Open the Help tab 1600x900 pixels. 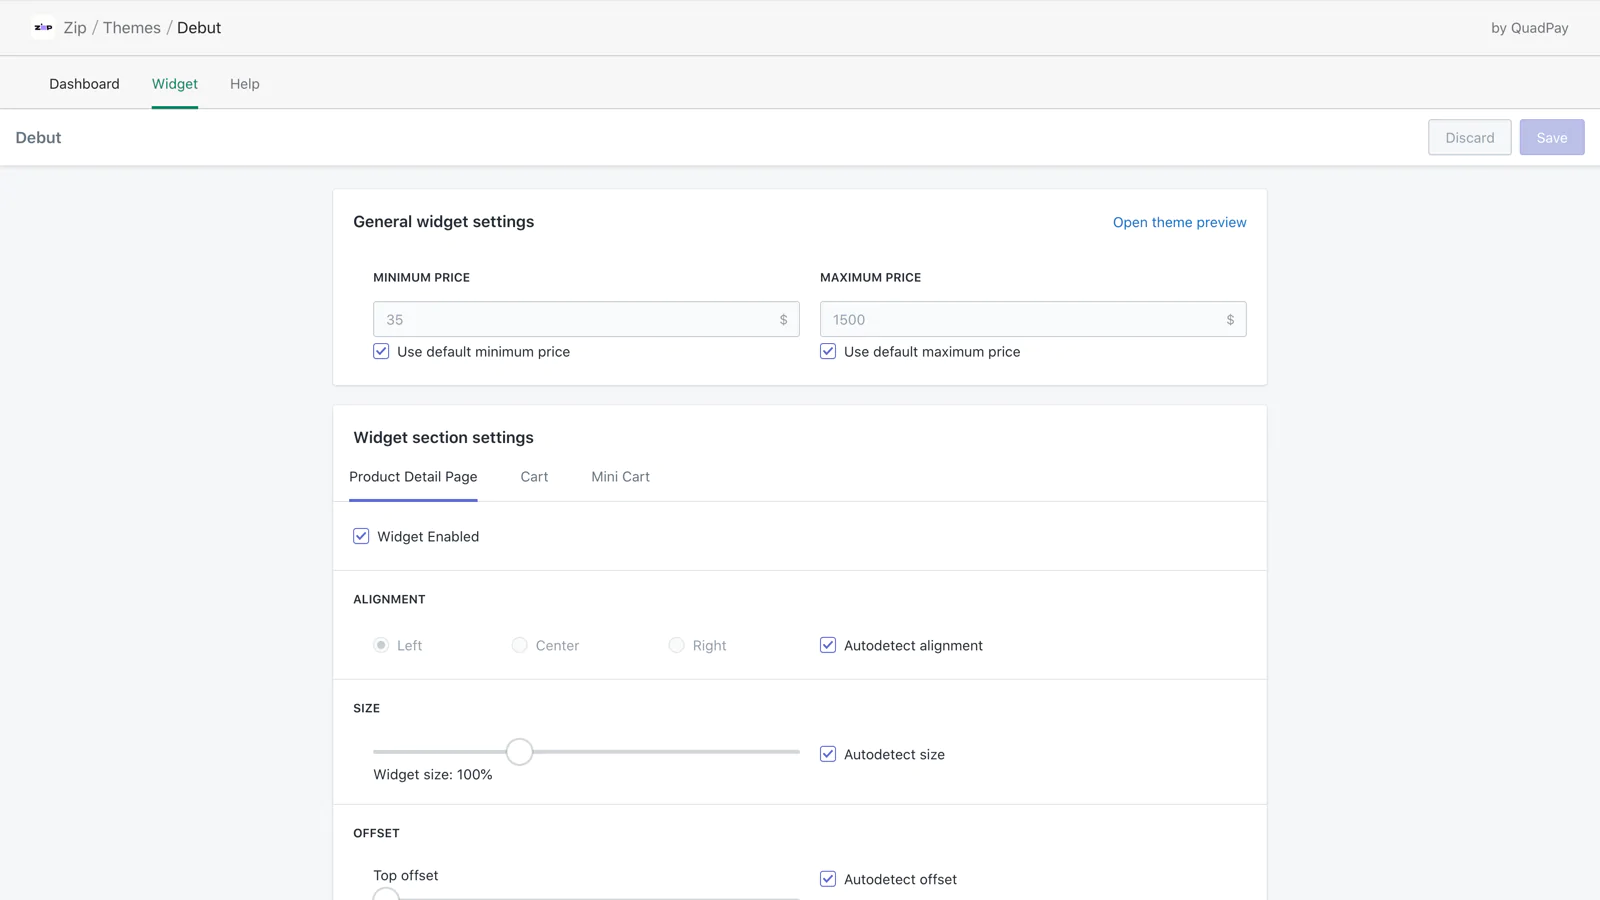[x=245, y=84]
